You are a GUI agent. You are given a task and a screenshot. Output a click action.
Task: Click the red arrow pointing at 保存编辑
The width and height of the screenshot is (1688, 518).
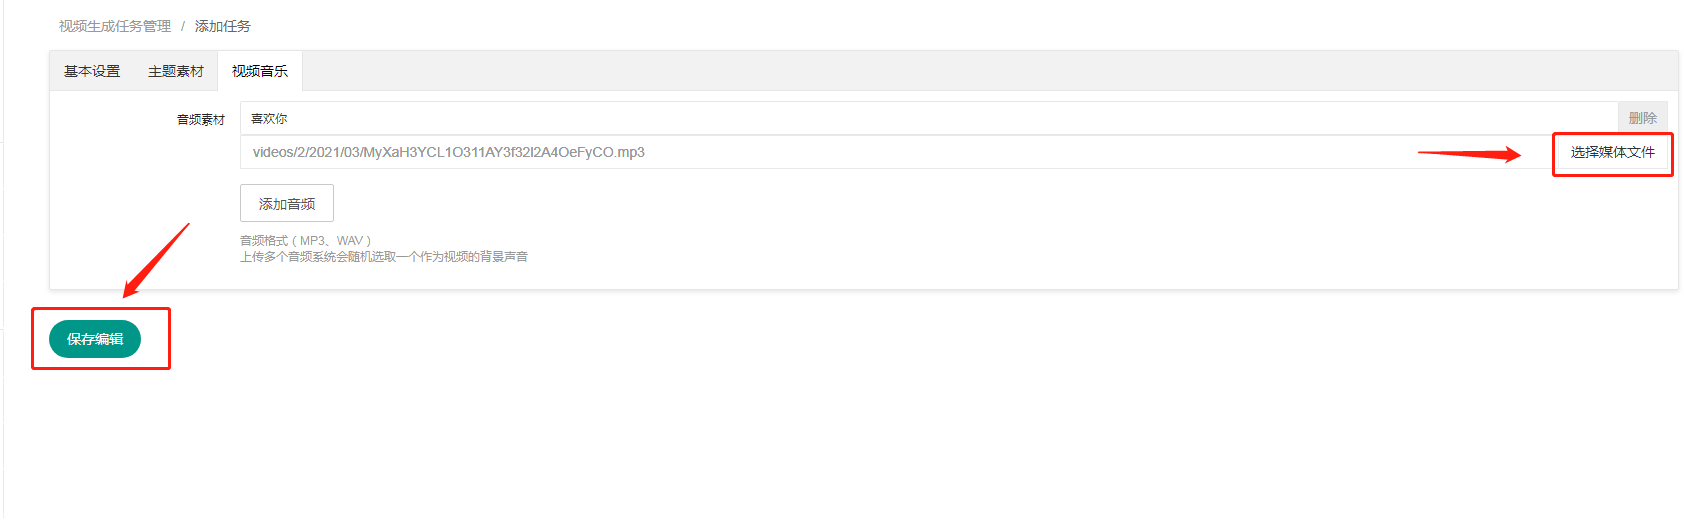click(x=155, y=260)
